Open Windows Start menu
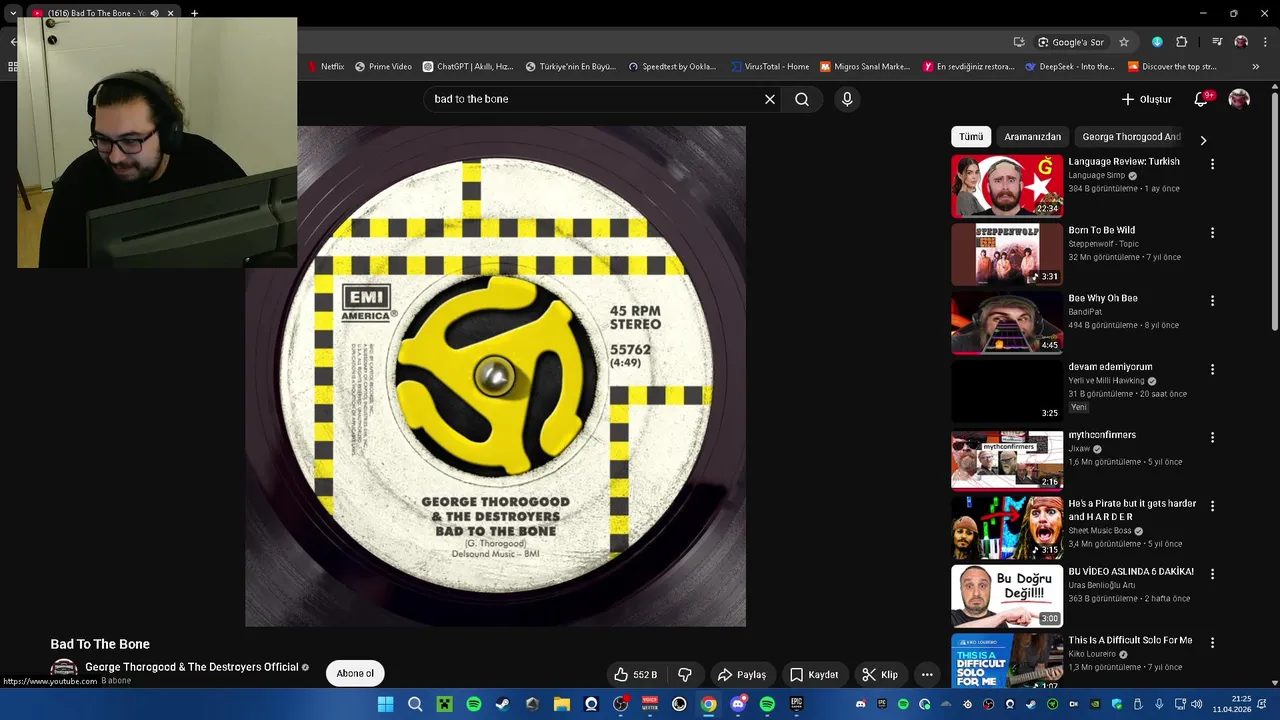The height and width of the screenshot is (720, 1280). point(385,704)
